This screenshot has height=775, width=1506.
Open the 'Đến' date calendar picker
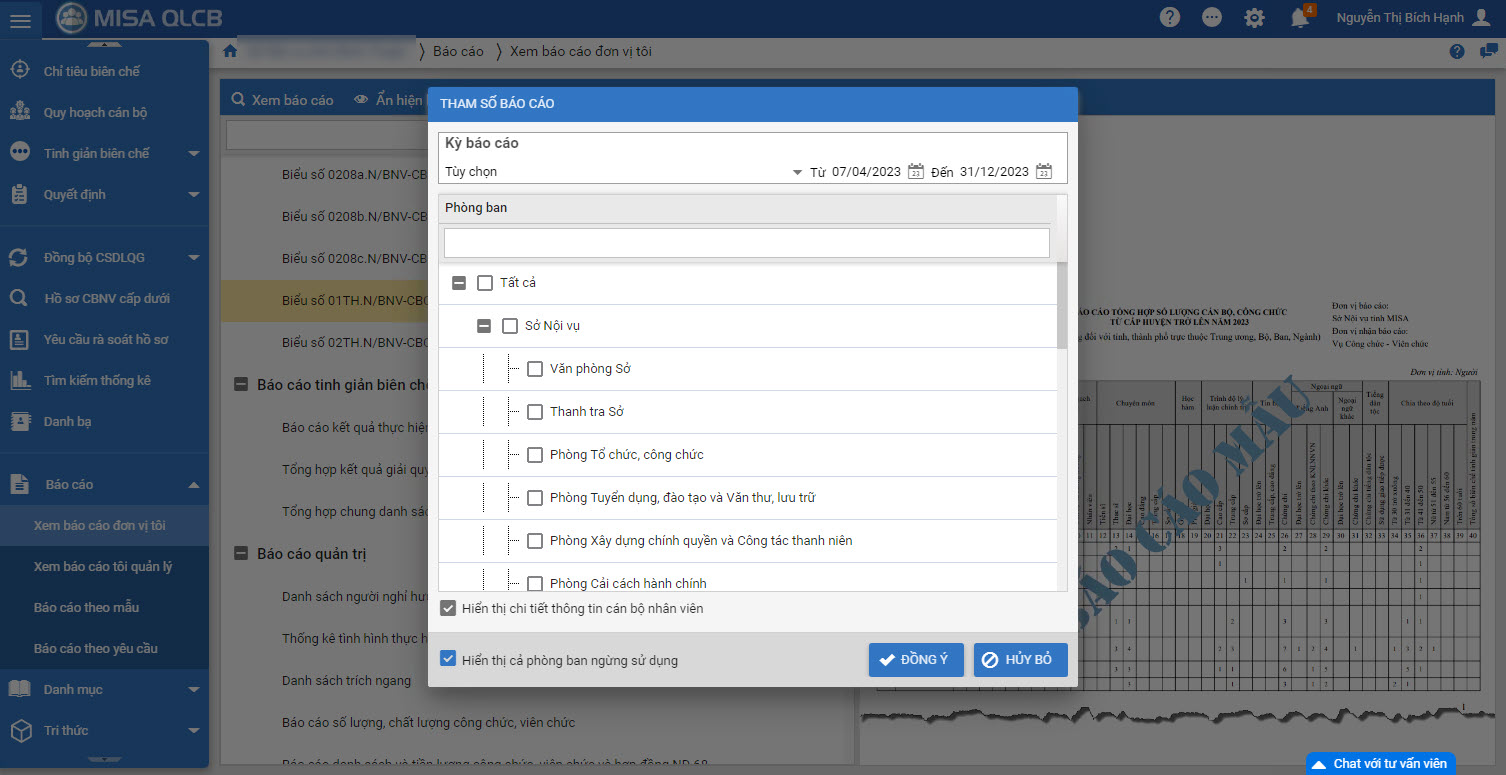(1043, 172)
